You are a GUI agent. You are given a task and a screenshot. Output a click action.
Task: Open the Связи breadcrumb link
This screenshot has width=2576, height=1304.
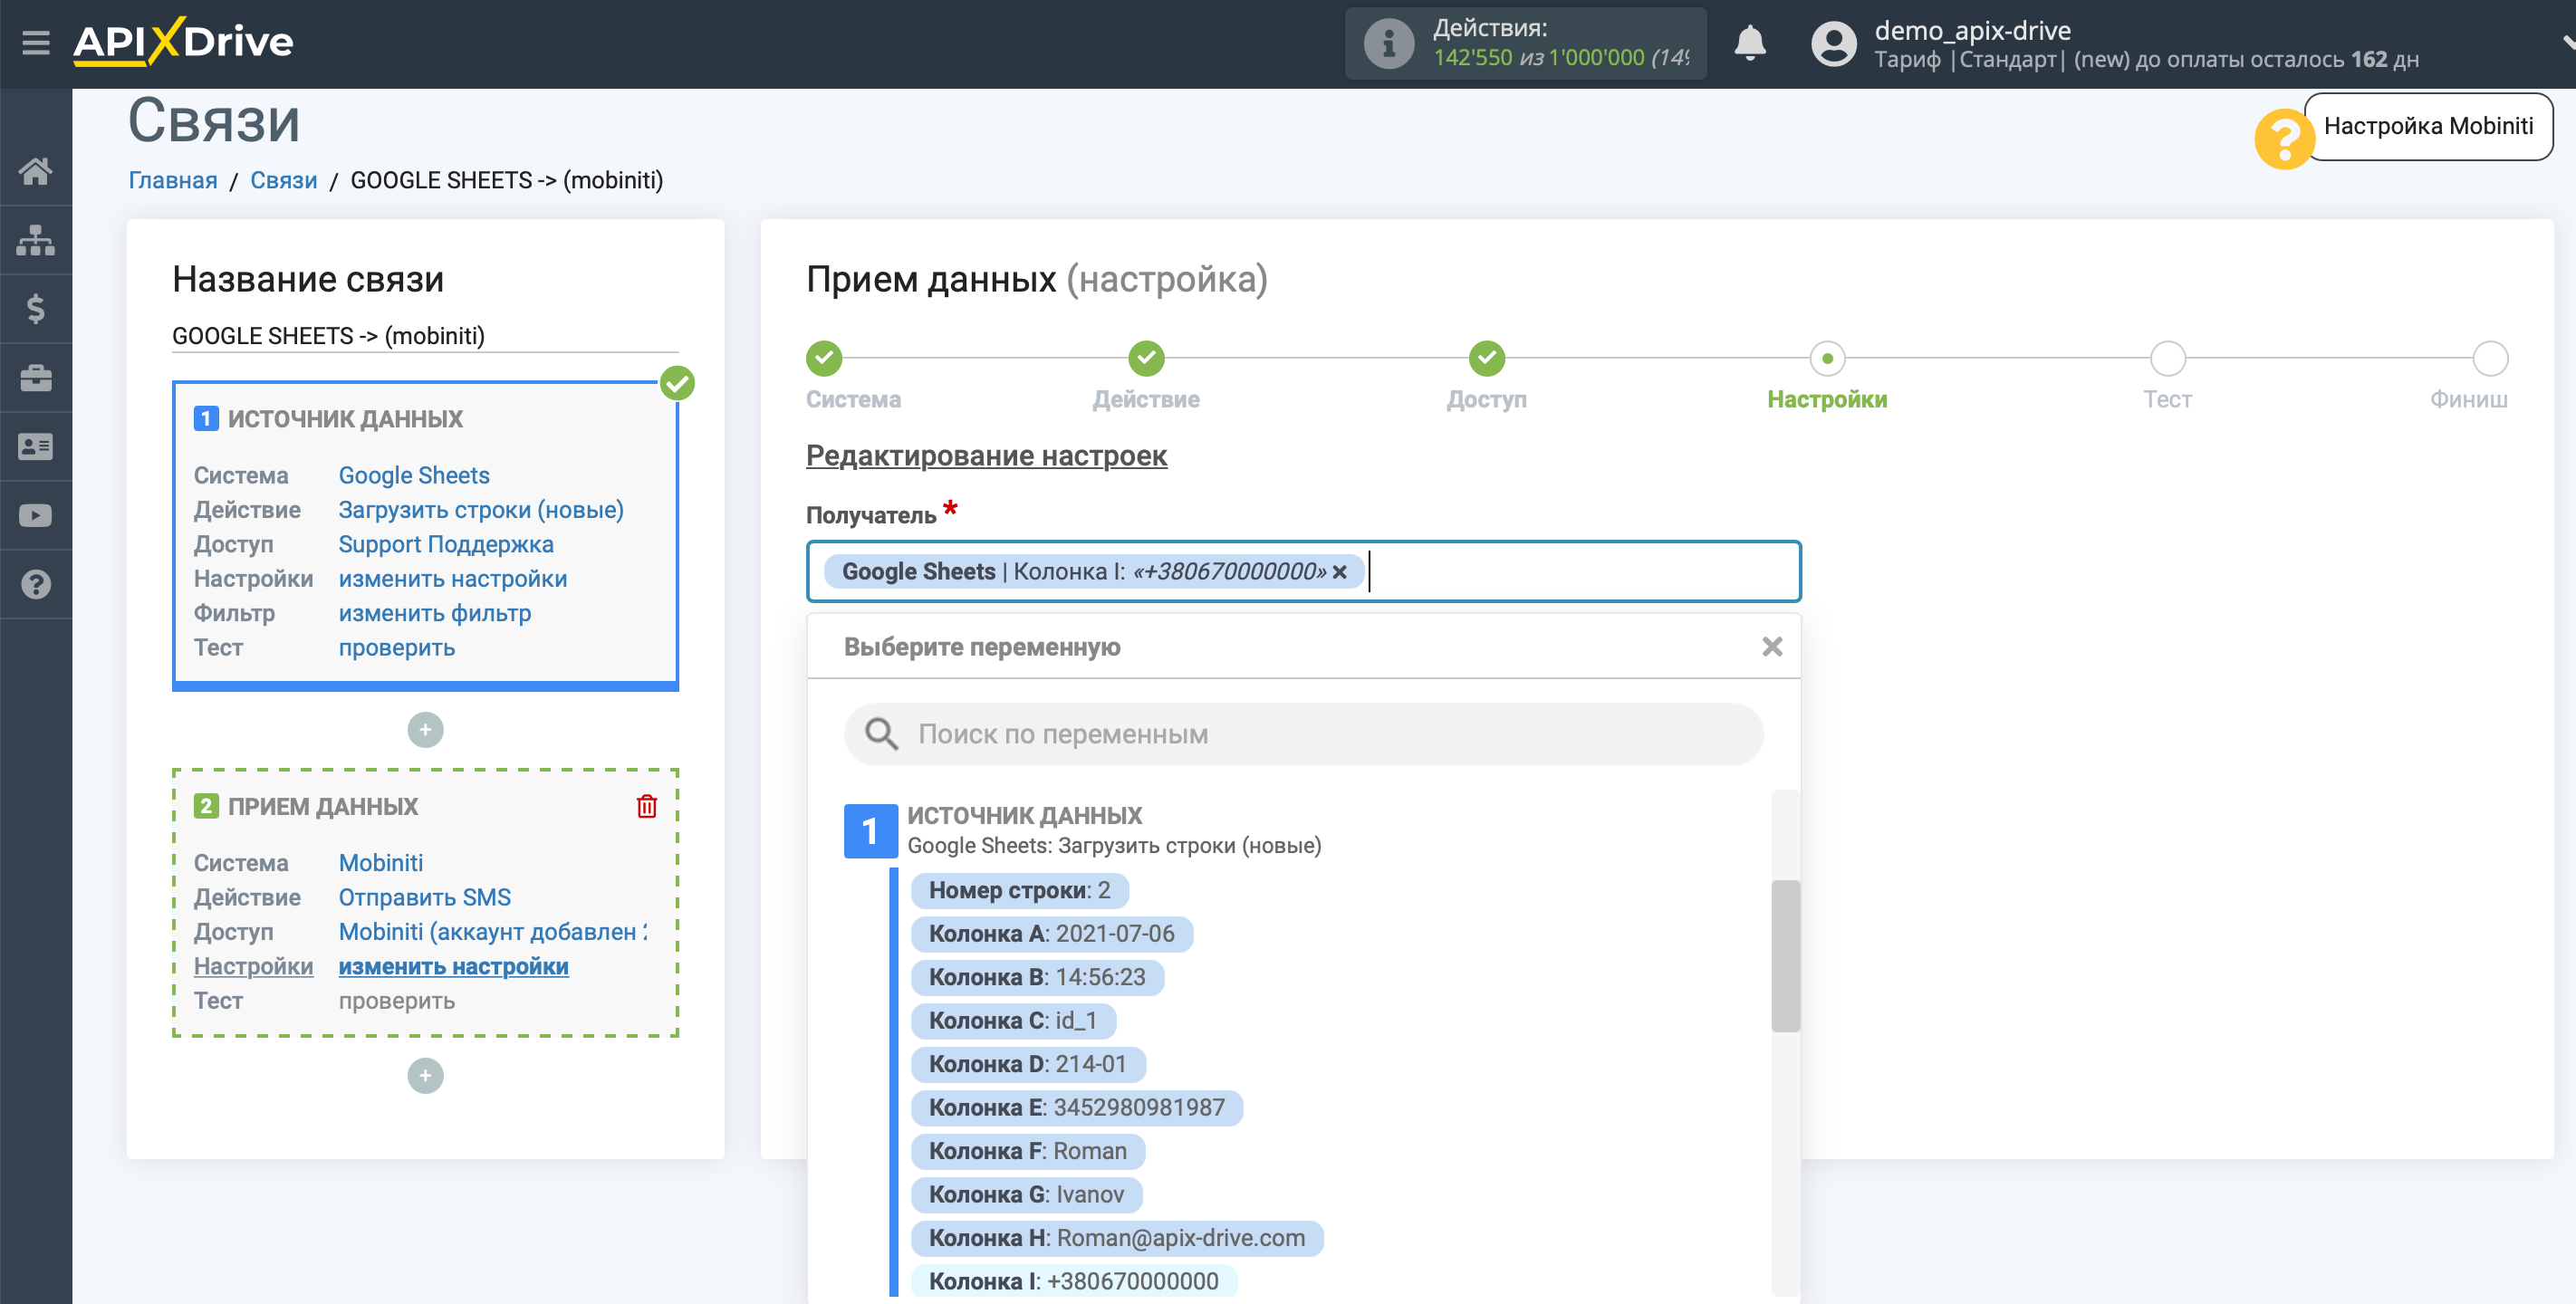click(283, 180)
